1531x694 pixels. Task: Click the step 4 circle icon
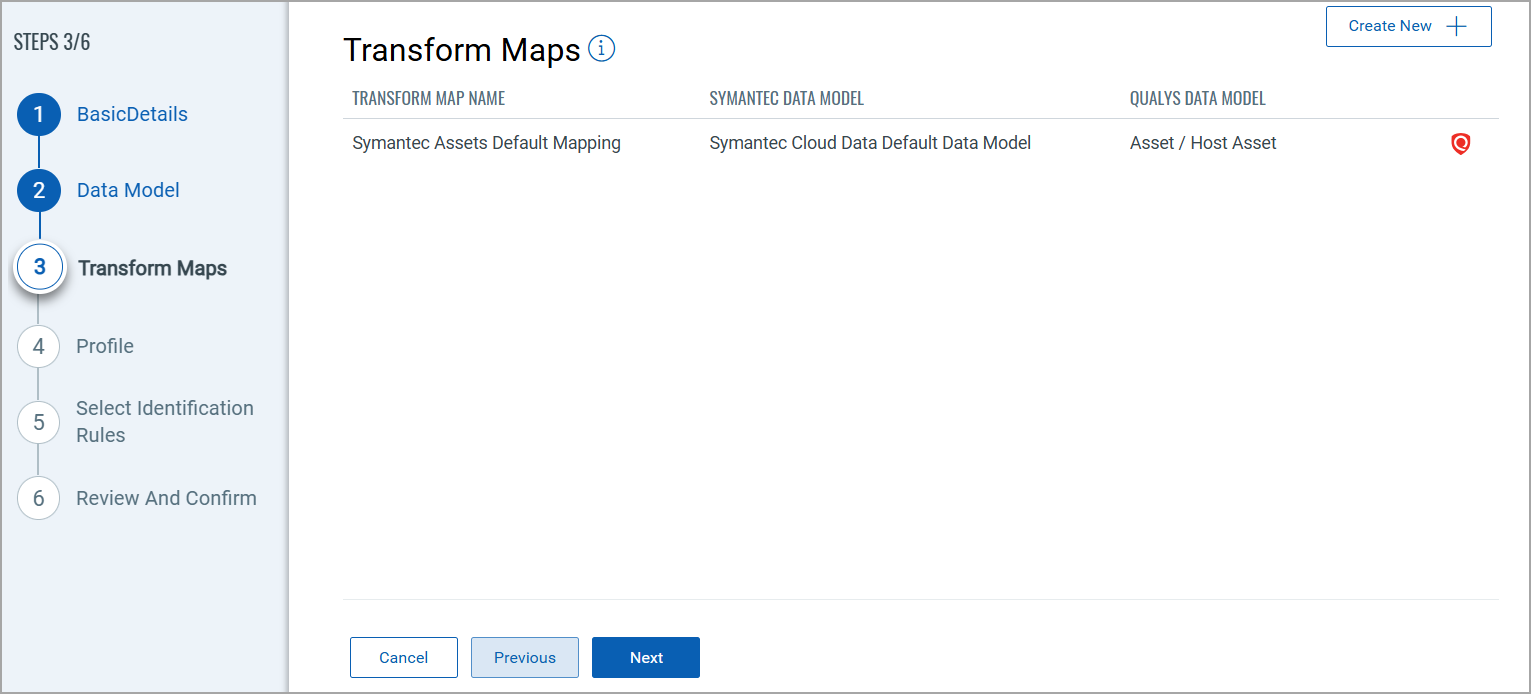tap(39, 347)
